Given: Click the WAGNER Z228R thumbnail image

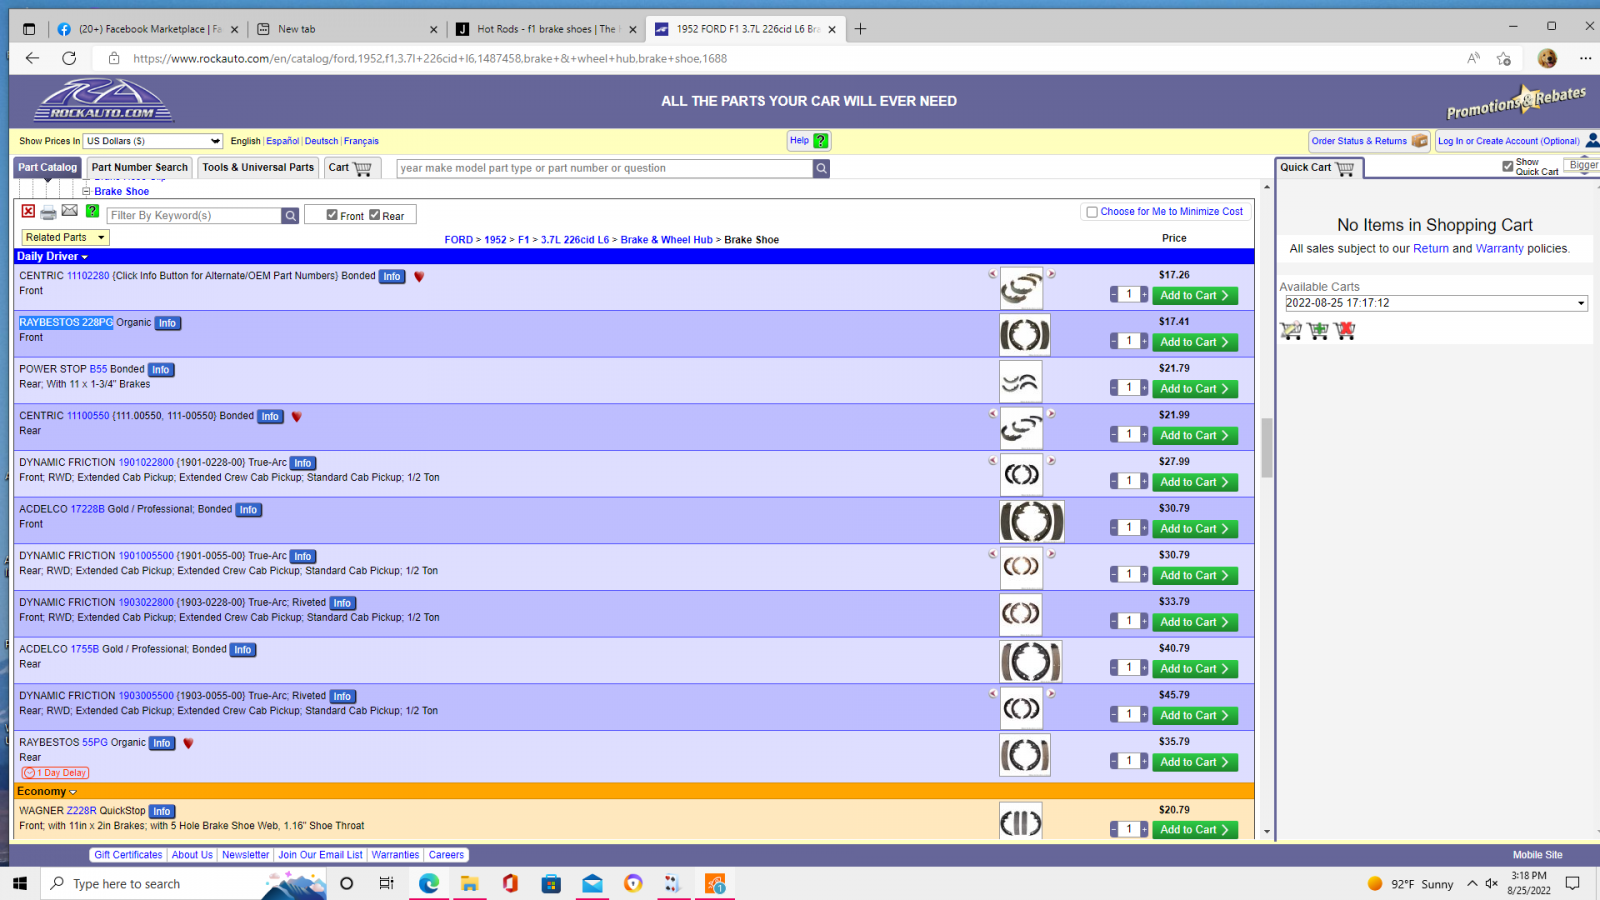Looking at the screenshot, I should pos(1020,822).
